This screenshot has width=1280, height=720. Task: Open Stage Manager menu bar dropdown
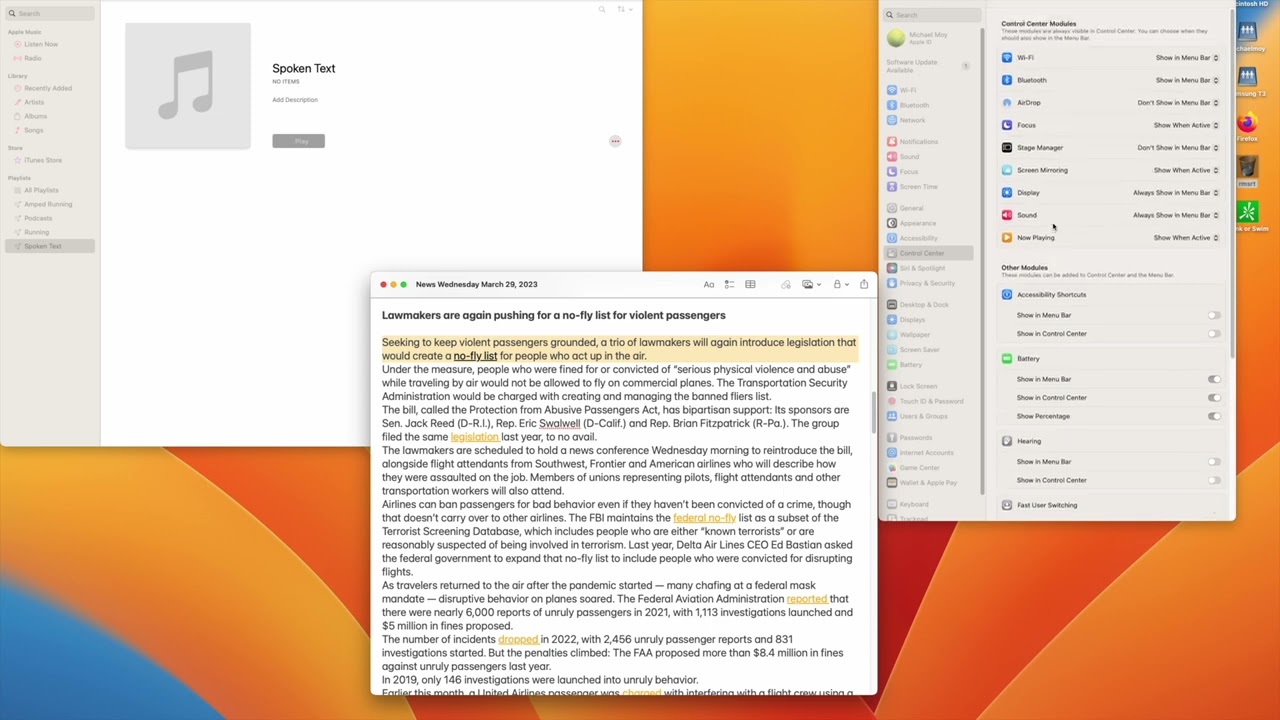coord(1178,148)
